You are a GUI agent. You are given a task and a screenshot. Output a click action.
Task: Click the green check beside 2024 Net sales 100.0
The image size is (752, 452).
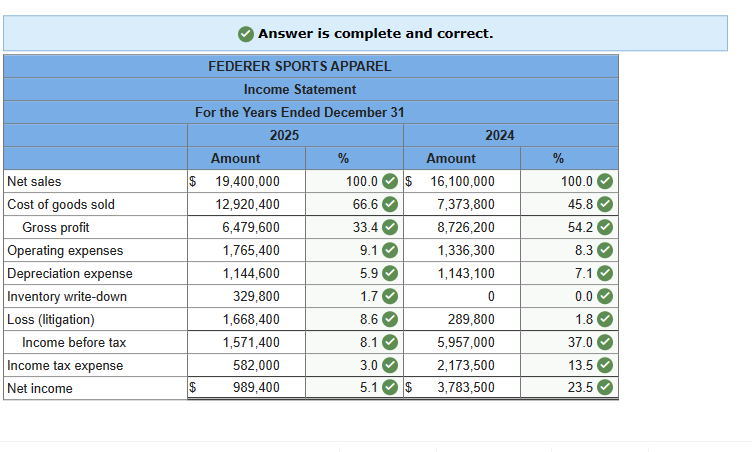605,181
